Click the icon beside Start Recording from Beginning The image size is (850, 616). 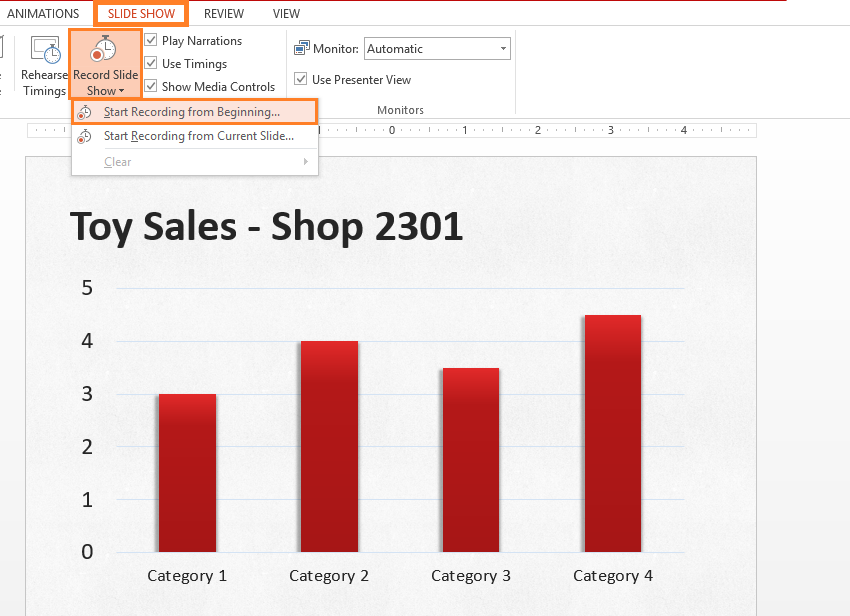[x=84, y=112]
